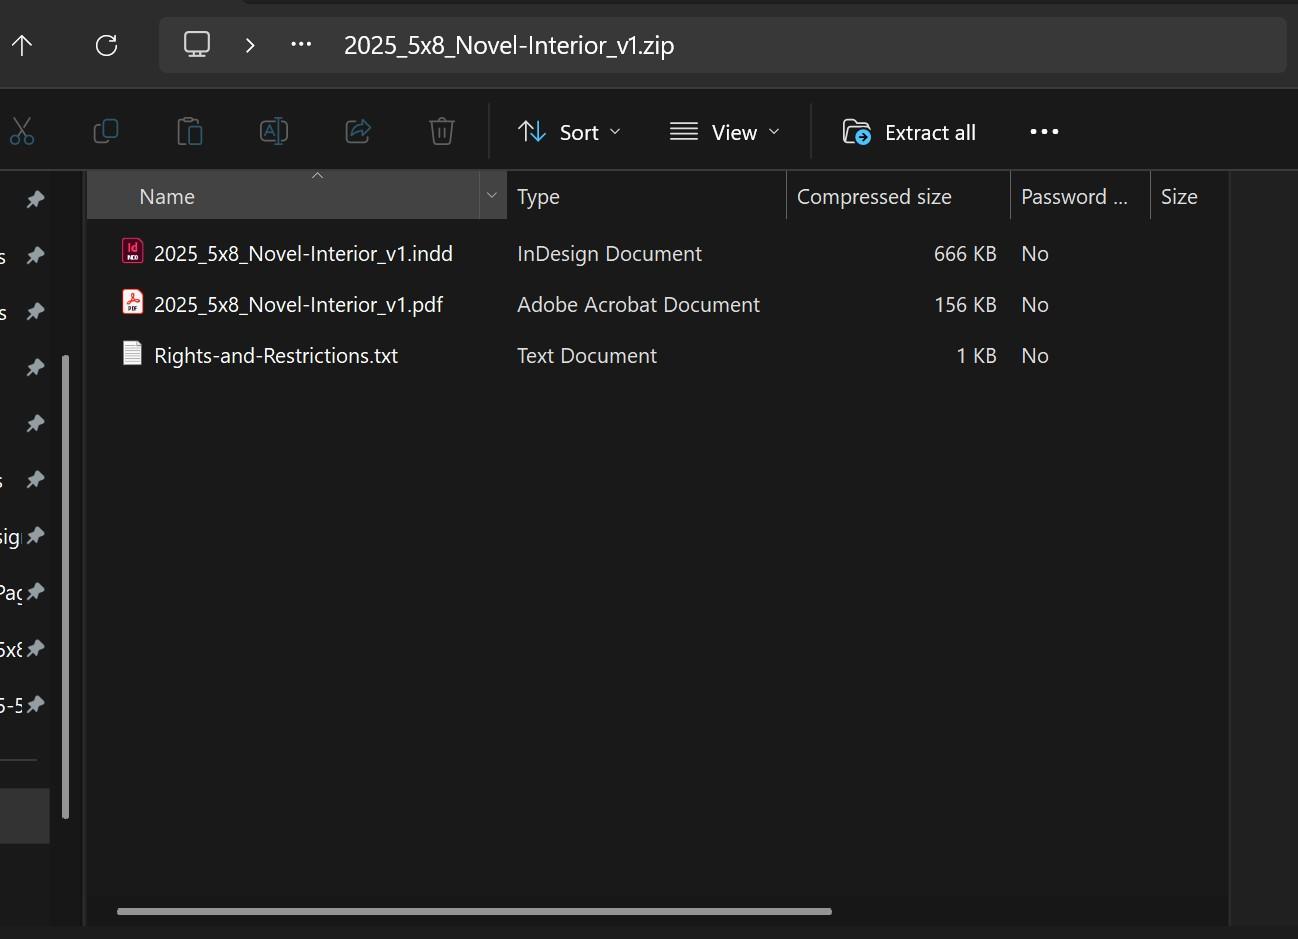Open the View dropdown menu
Image resolution: width=1298 pixels, height=939 pixels.
[x=725, y=132]
